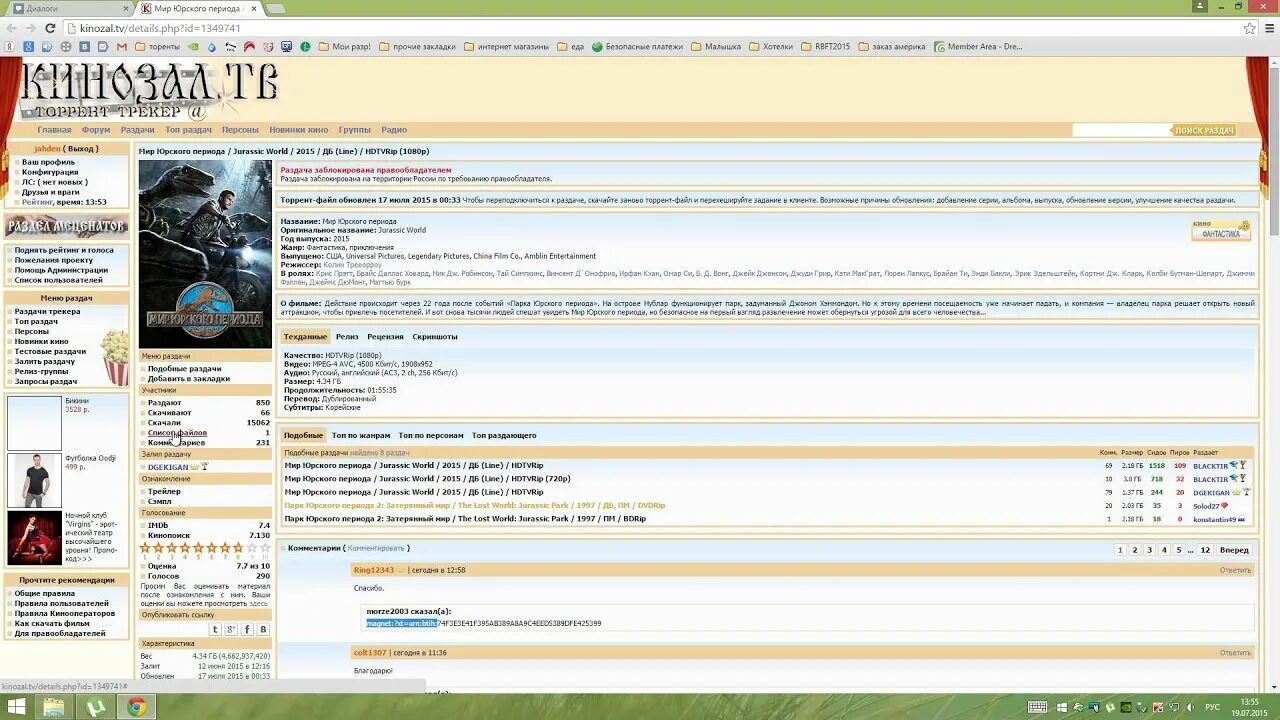
Task: Reload the page with Chrome refresh button
Action: coord(50,28)
